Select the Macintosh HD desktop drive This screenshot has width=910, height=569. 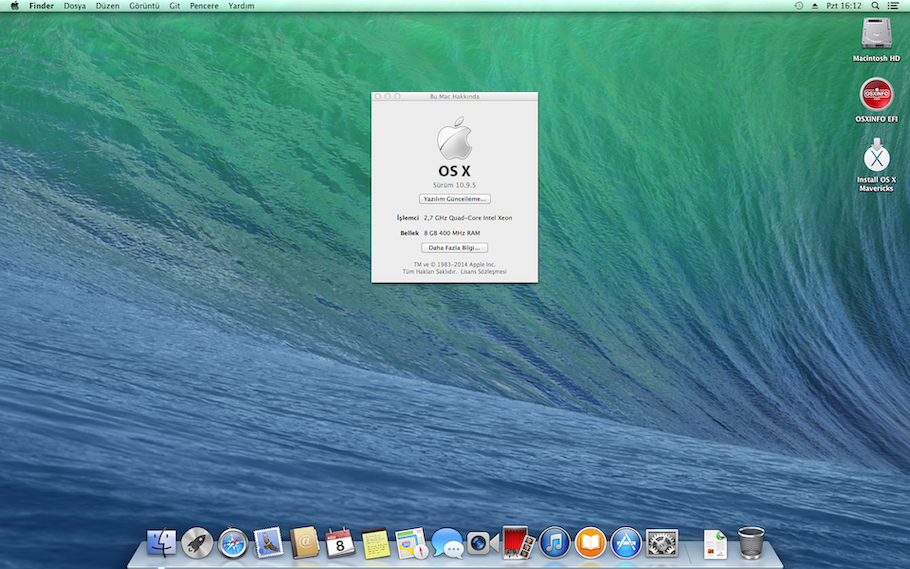(x=876, y=35)
